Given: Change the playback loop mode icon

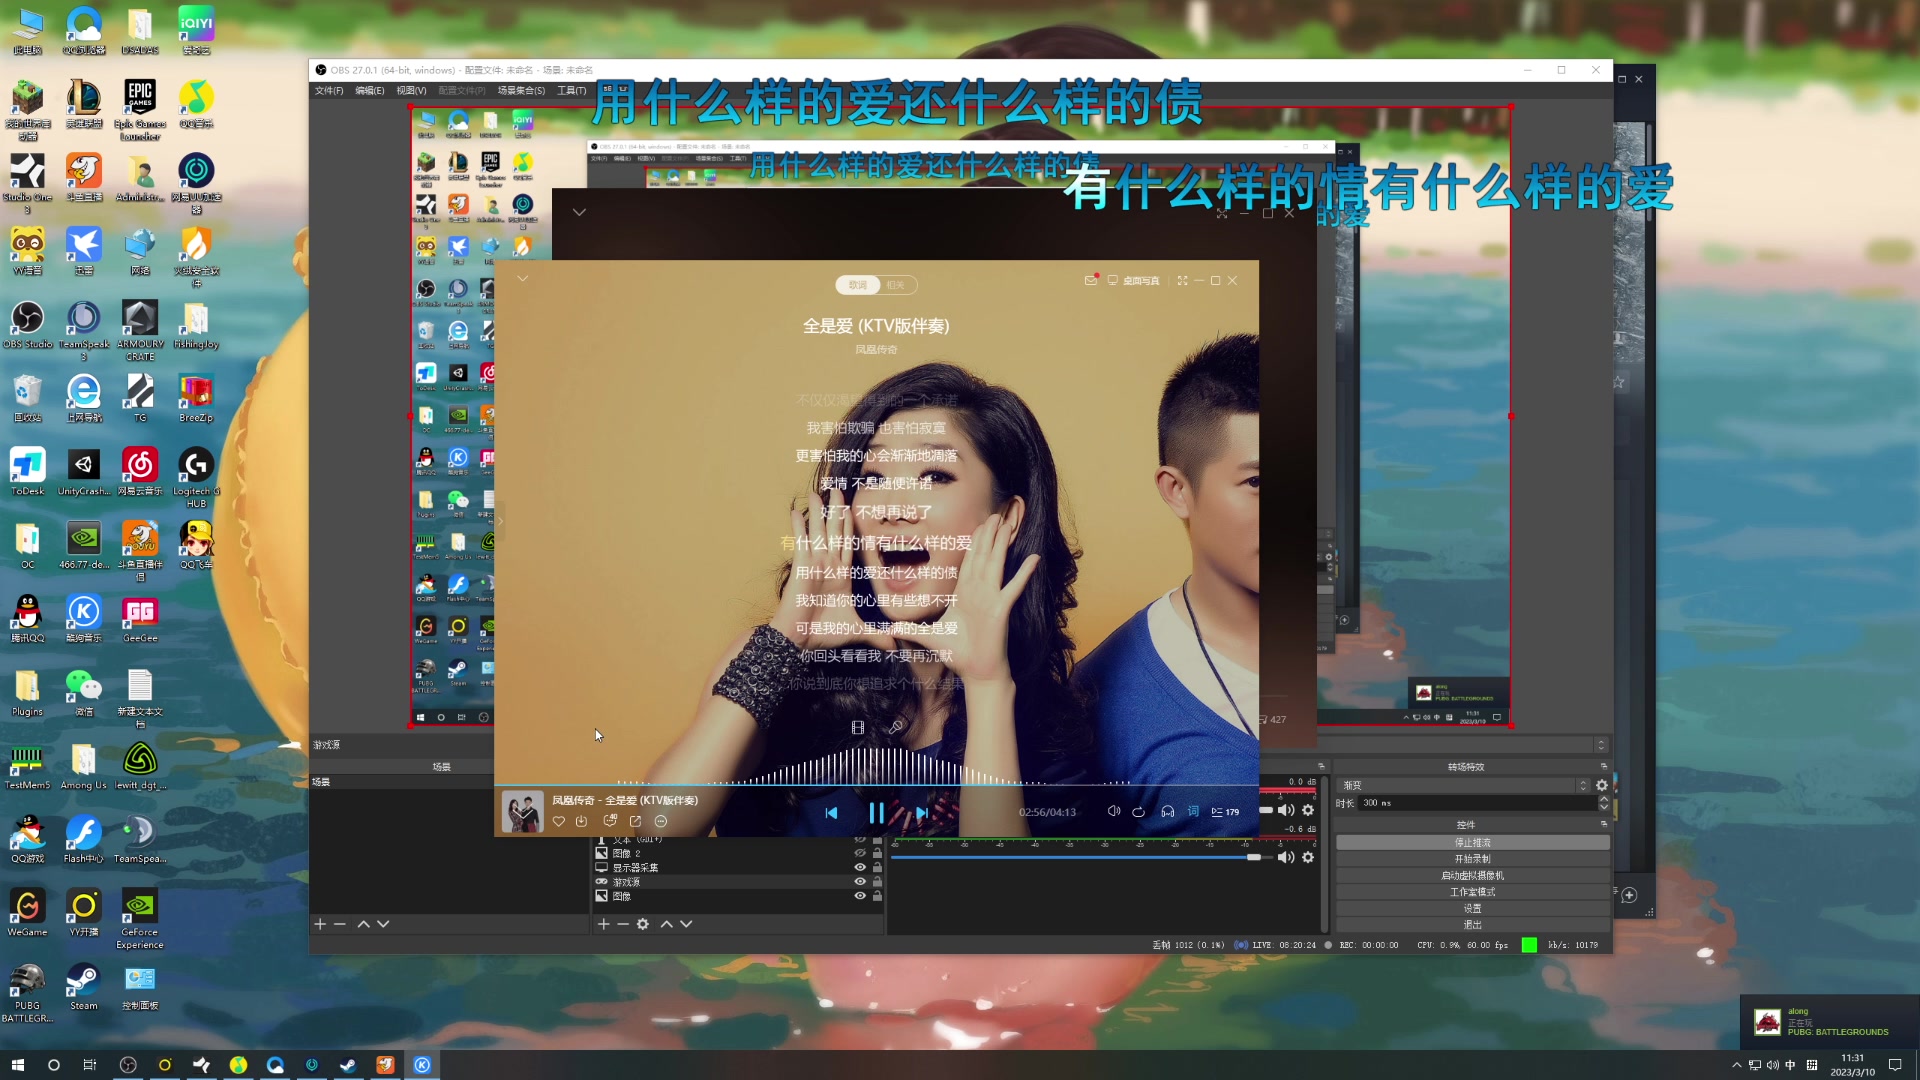Looking at the screenshot, I should click(x=1138, y=811).
